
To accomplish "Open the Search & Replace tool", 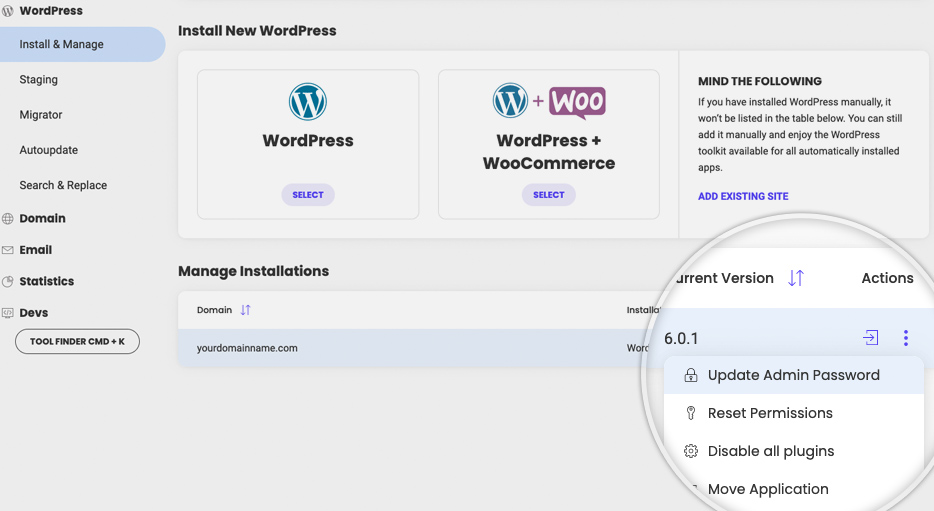I will click(63, 185).
